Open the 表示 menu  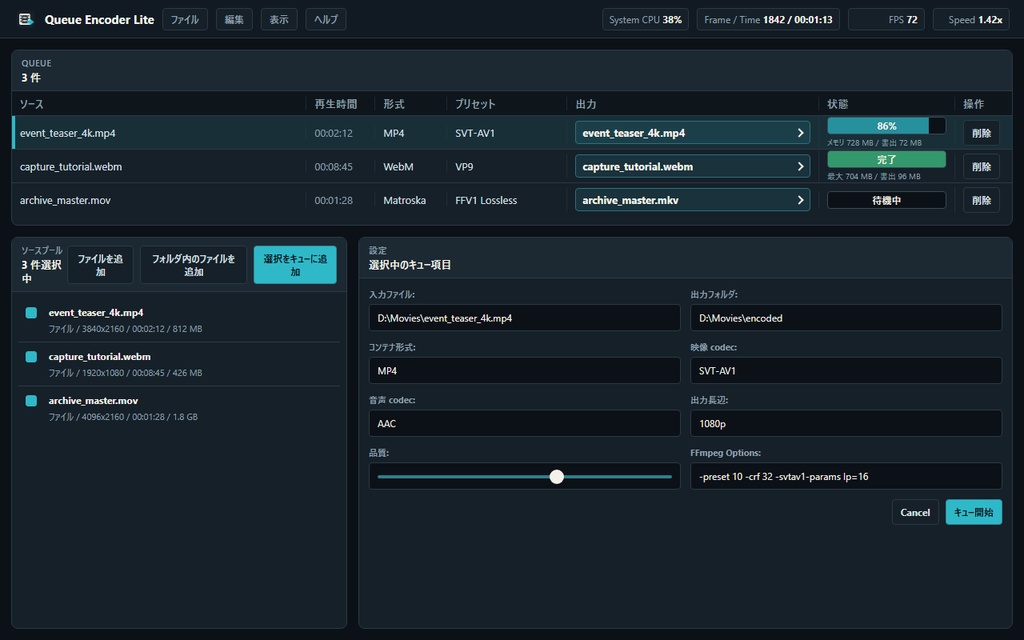point(279,20)
